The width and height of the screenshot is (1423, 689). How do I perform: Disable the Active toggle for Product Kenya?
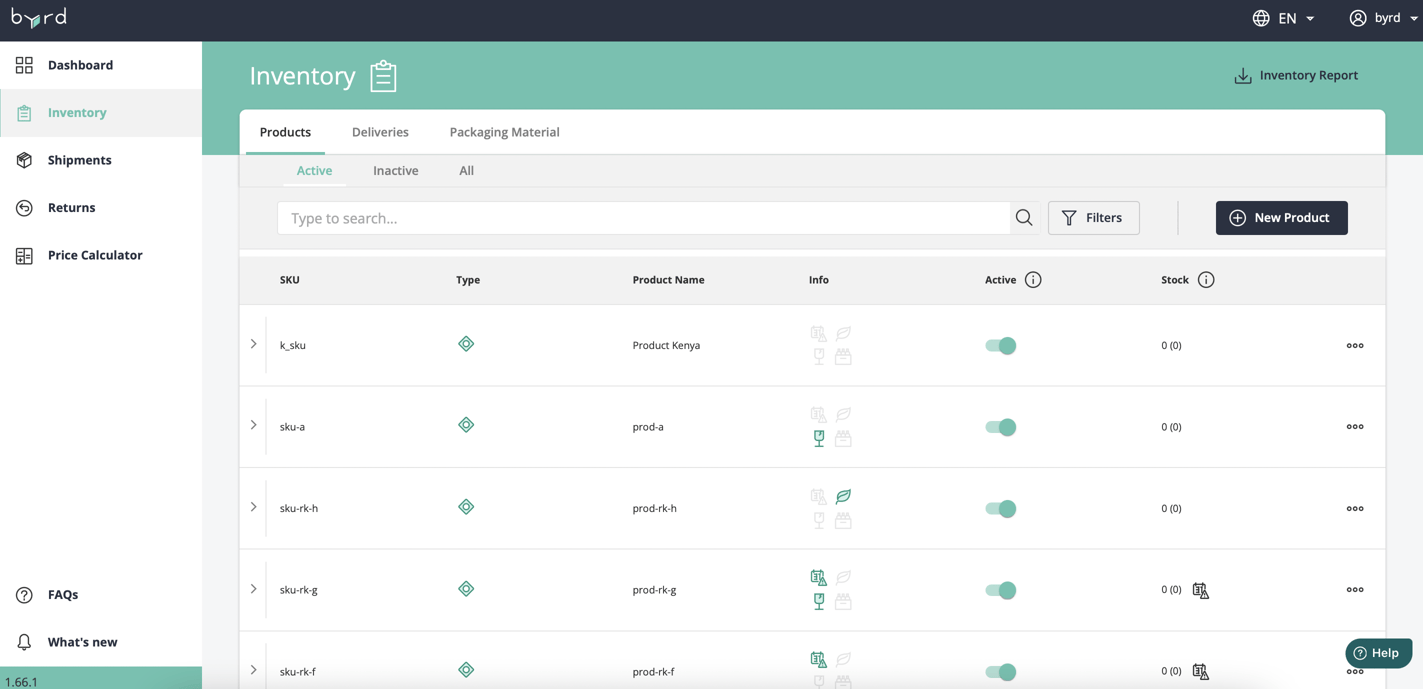tap(1001, 344)
